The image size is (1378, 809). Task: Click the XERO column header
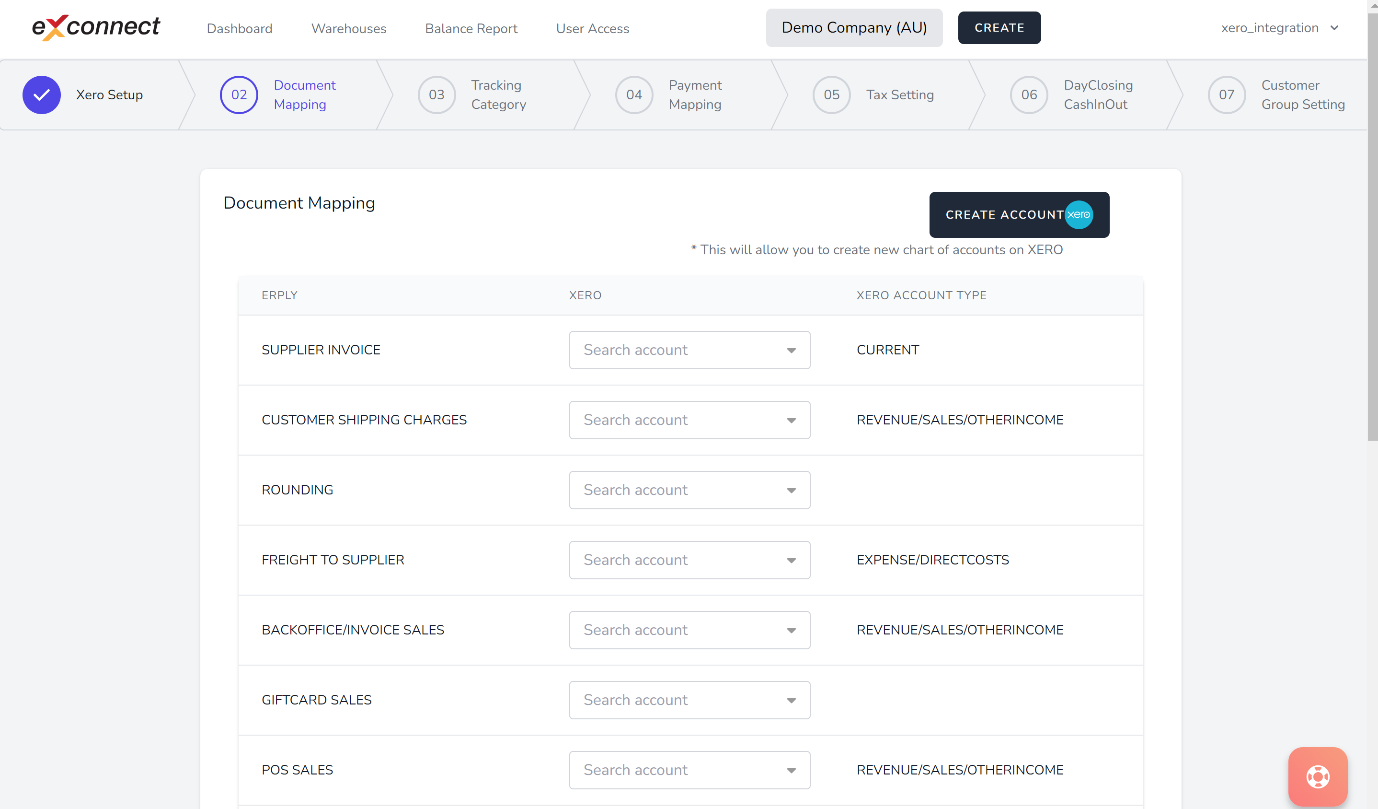point(585,295)
